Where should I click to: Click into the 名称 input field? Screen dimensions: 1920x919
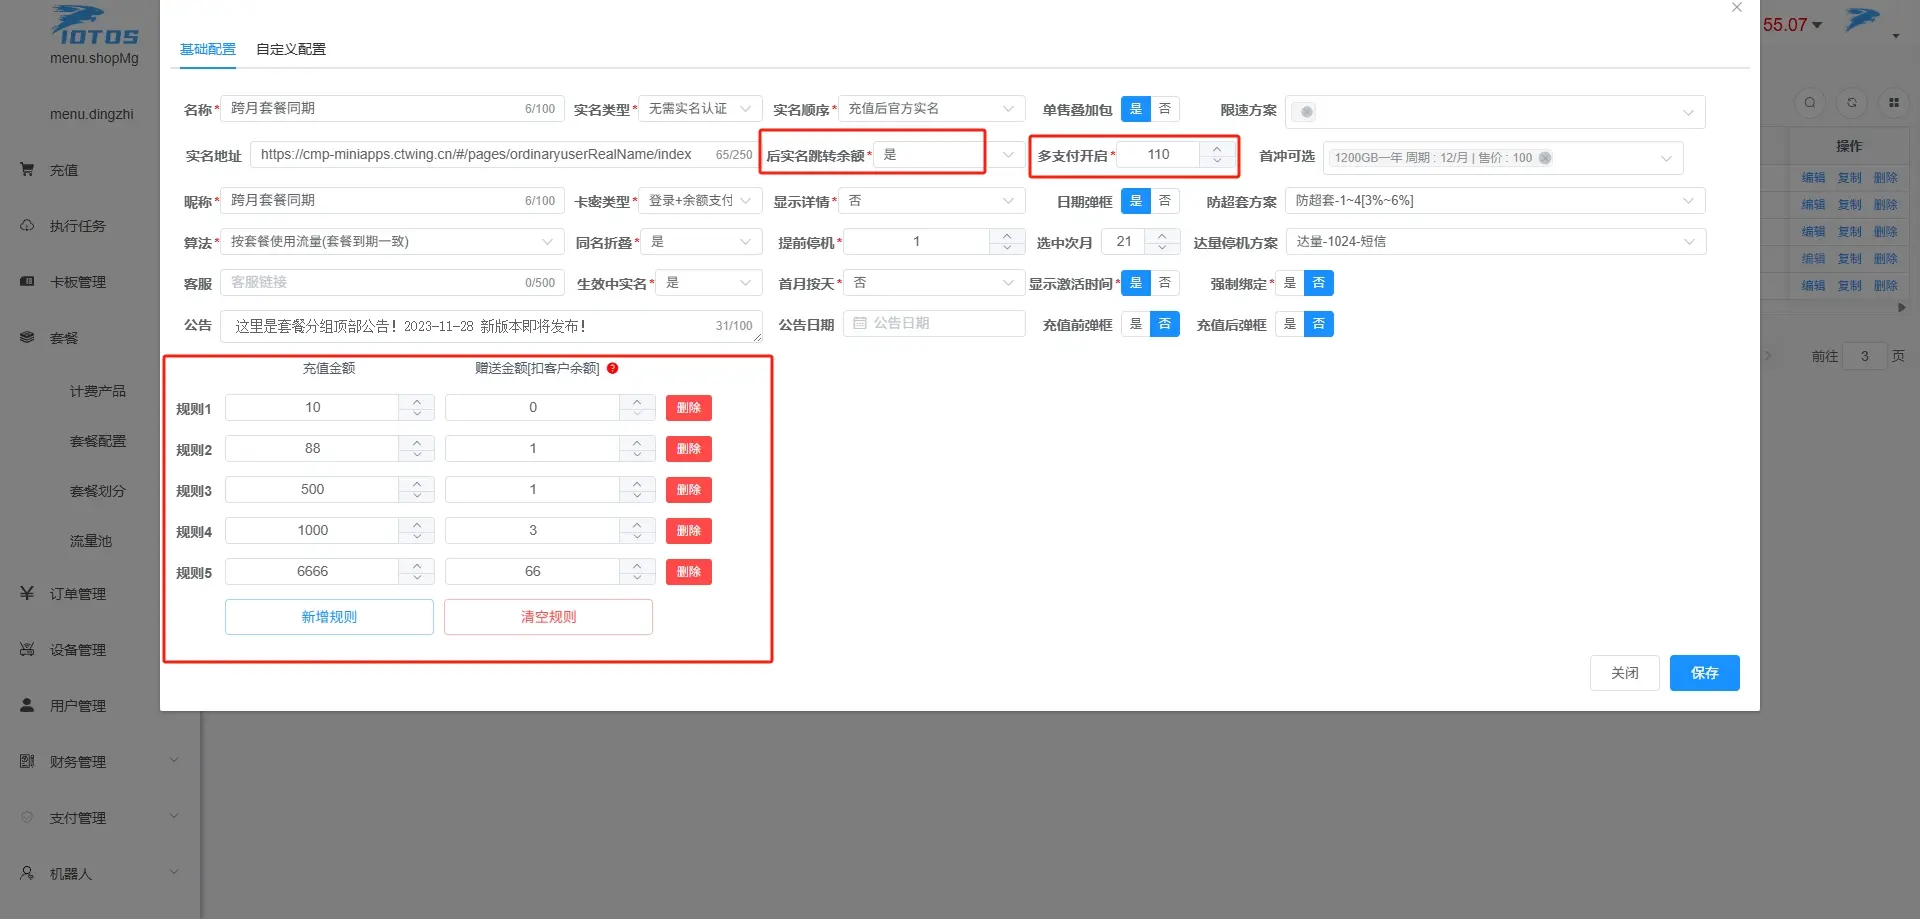(392, 109)
